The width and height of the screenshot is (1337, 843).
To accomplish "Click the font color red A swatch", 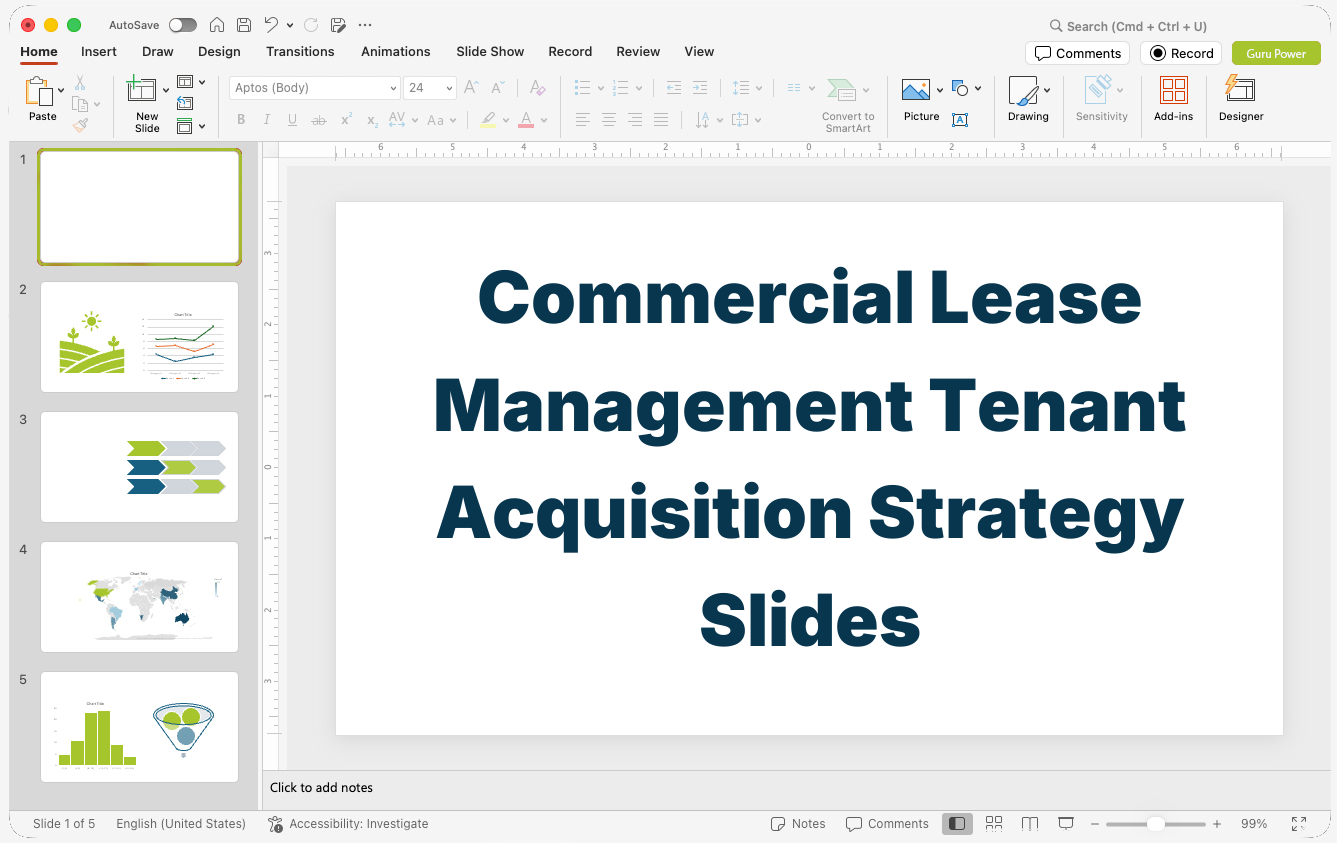I will [x=526, y=120].
